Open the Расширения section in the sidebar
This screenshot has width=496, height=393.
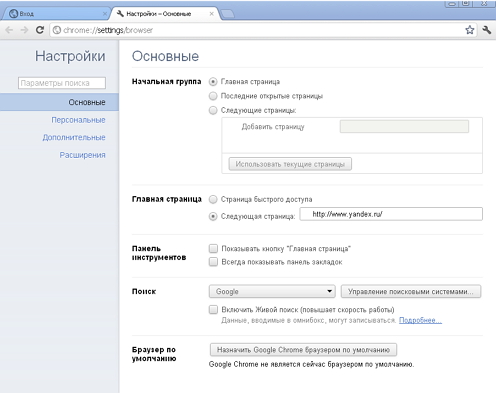[x=82, y=155]
